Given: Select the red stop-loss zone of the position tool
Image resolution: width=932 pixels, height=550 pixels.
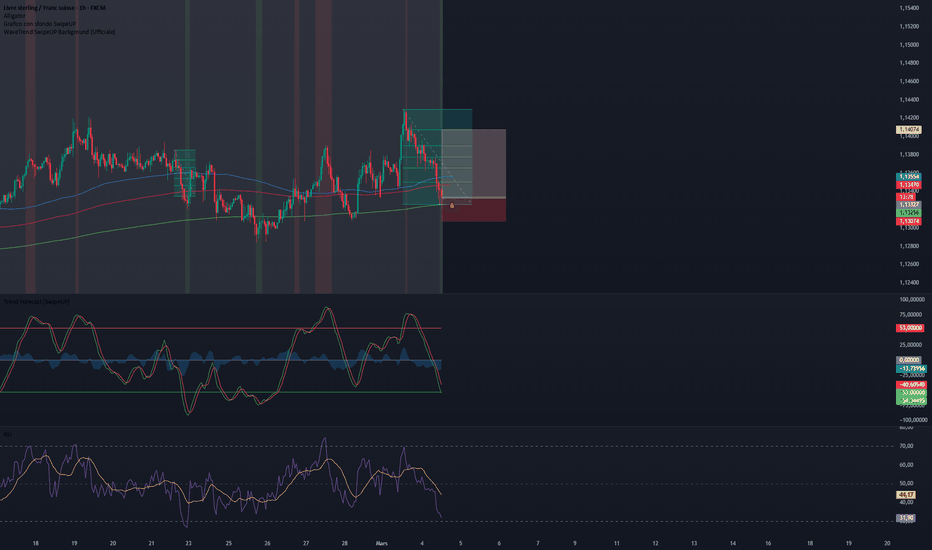Looking at the screenshot, I should tap(474, 210).
